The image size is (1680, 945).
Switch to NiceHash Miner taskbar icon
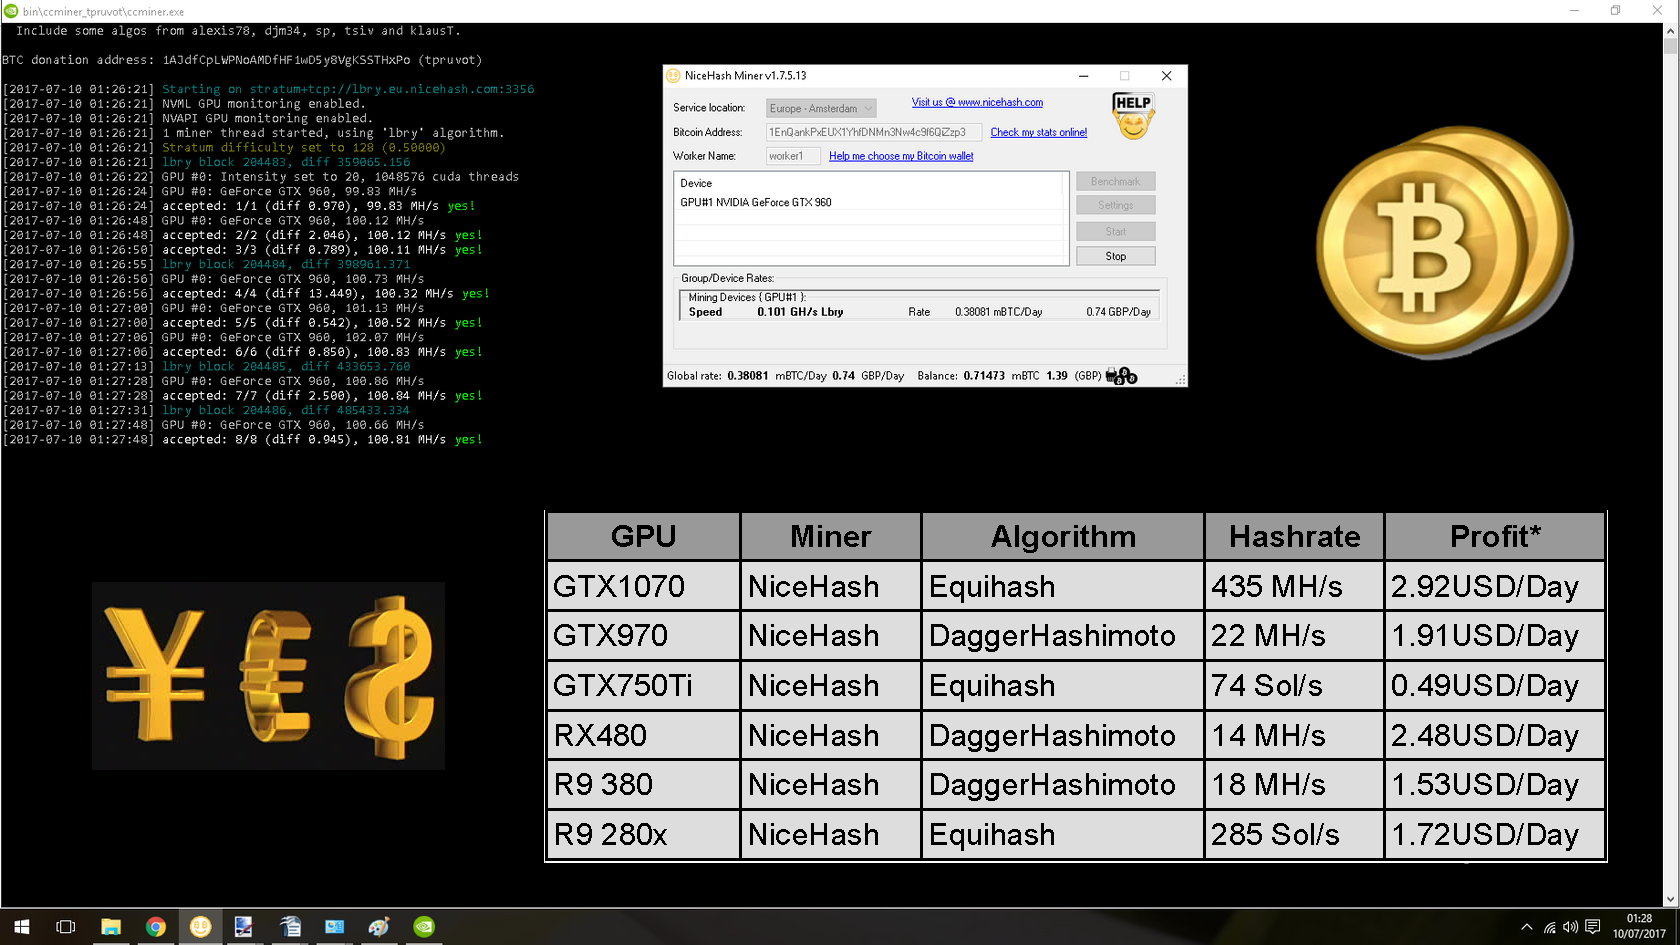coord(201,927)
